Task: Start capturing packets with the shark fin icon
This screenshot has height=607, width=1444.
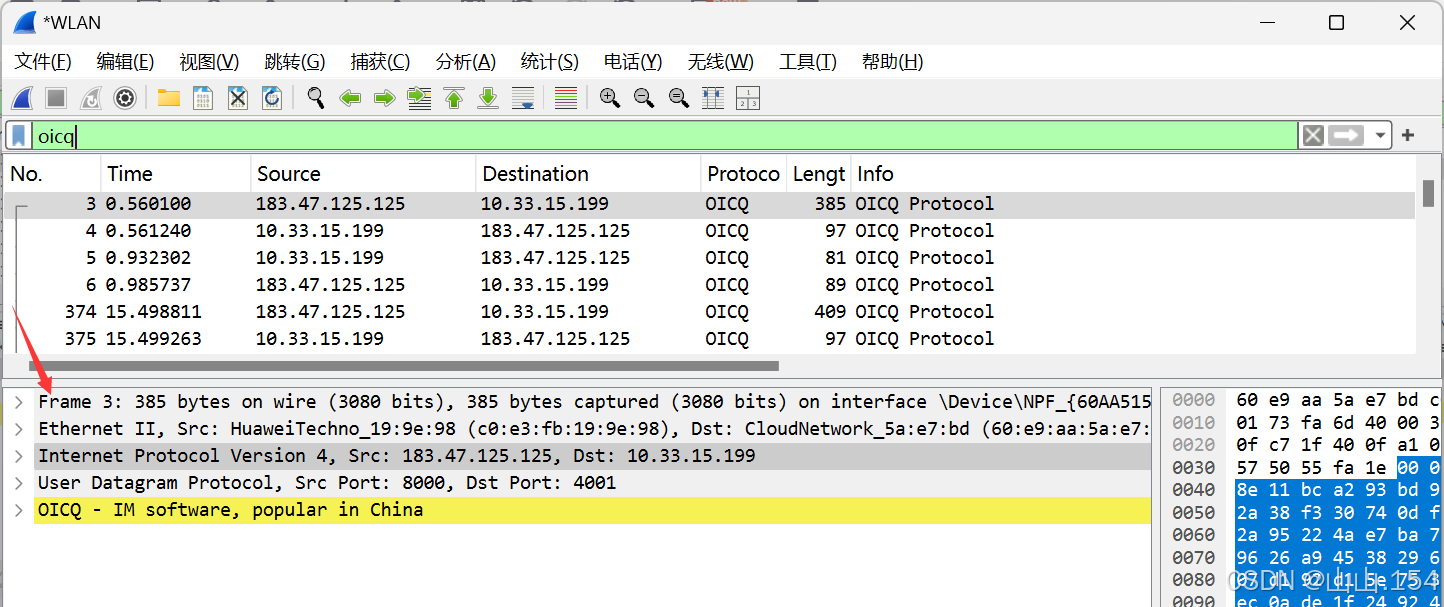Action: pyautogui.click(x=22, y=98)
